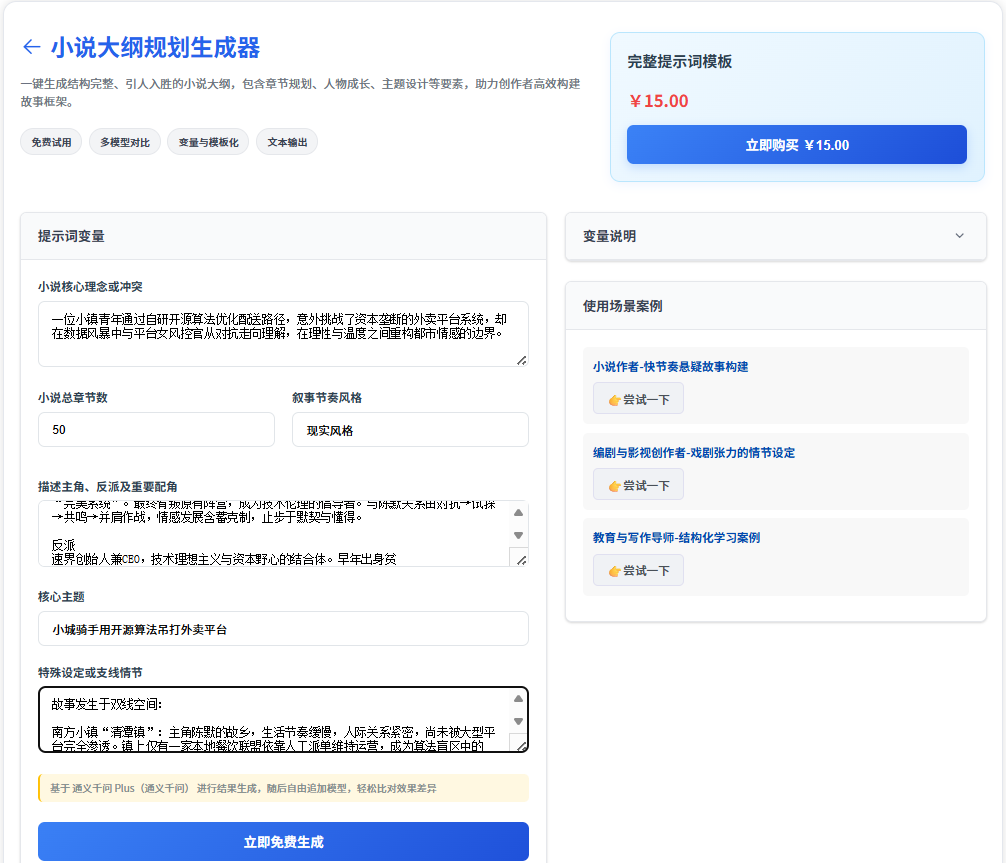Try the 戏剧张力的情节设定 example
This screenshot has height=863, width=1006.
[x=638, y=485]
